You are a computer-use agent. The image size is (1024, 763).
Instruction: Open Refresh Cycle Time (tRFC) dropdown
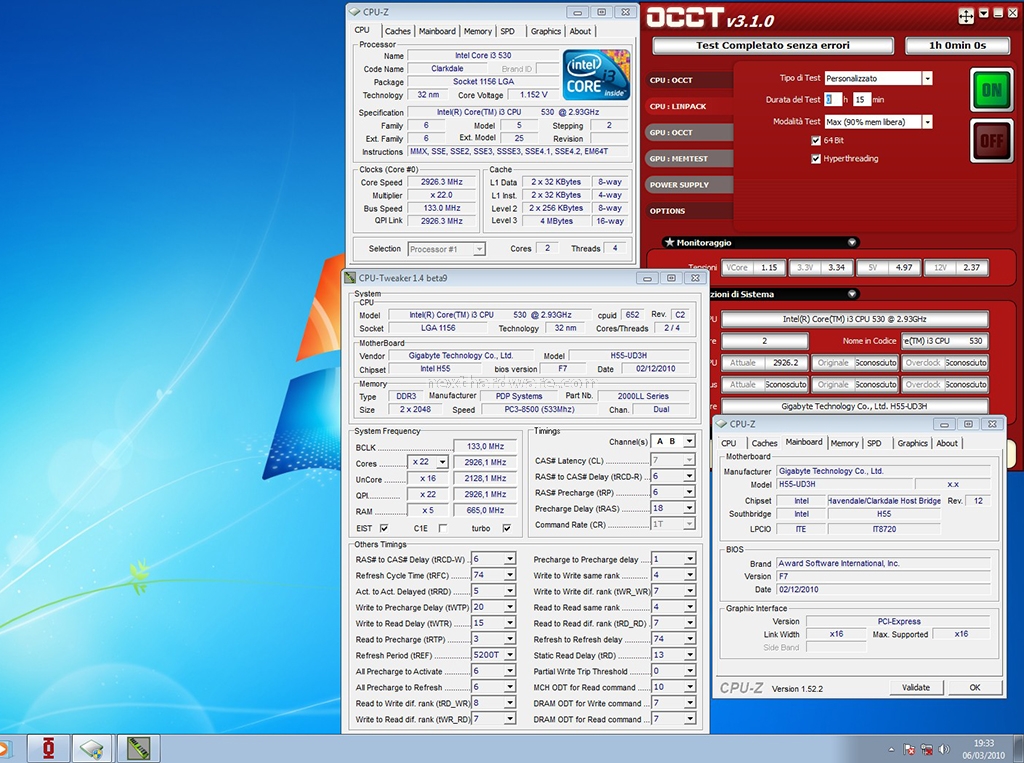pyautogui.click(x=510, y=575)
